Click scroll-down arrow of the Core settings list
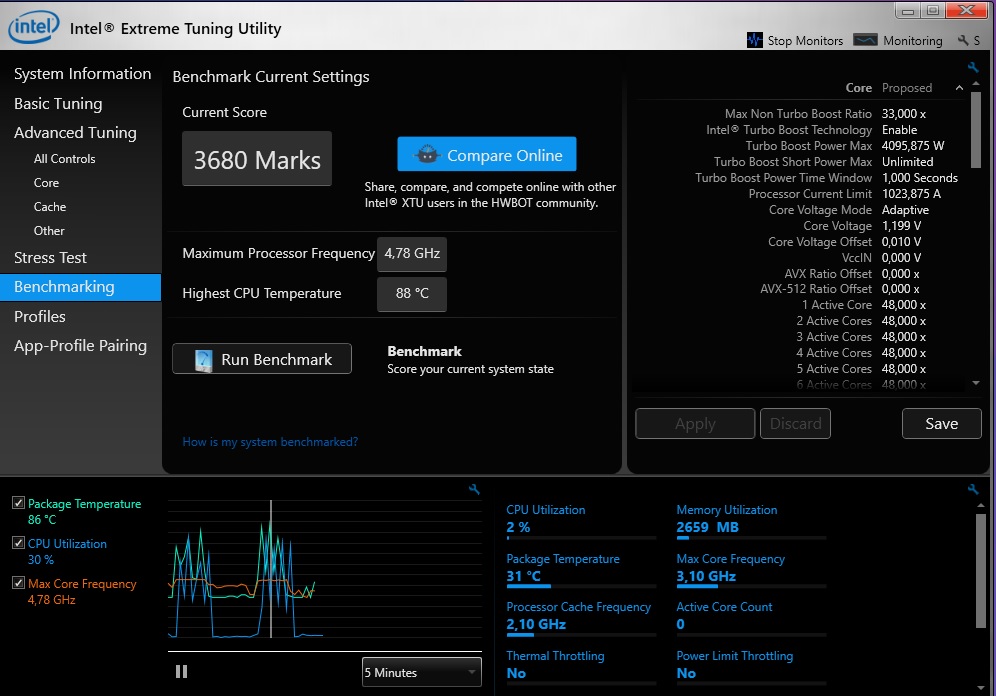Viewport: 996px width, 696px height. click(976, 383)
